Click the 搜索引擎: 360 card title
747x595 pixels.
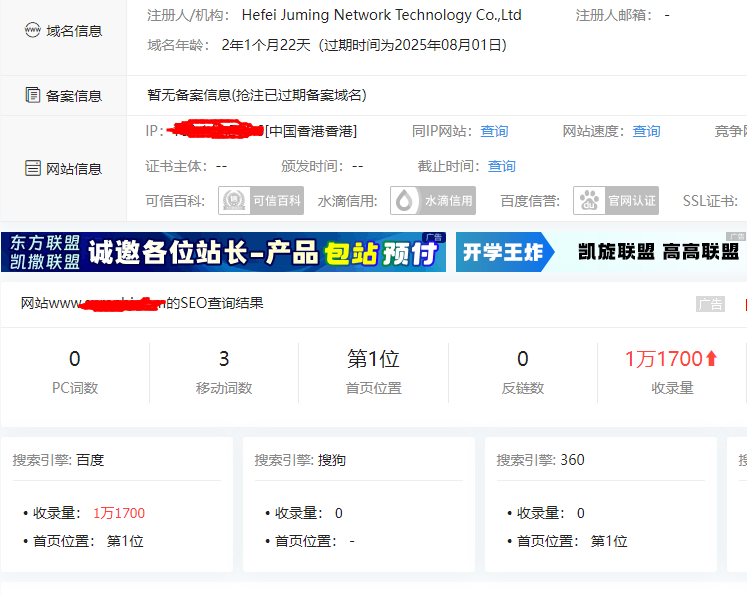click(x=540, y=460)
